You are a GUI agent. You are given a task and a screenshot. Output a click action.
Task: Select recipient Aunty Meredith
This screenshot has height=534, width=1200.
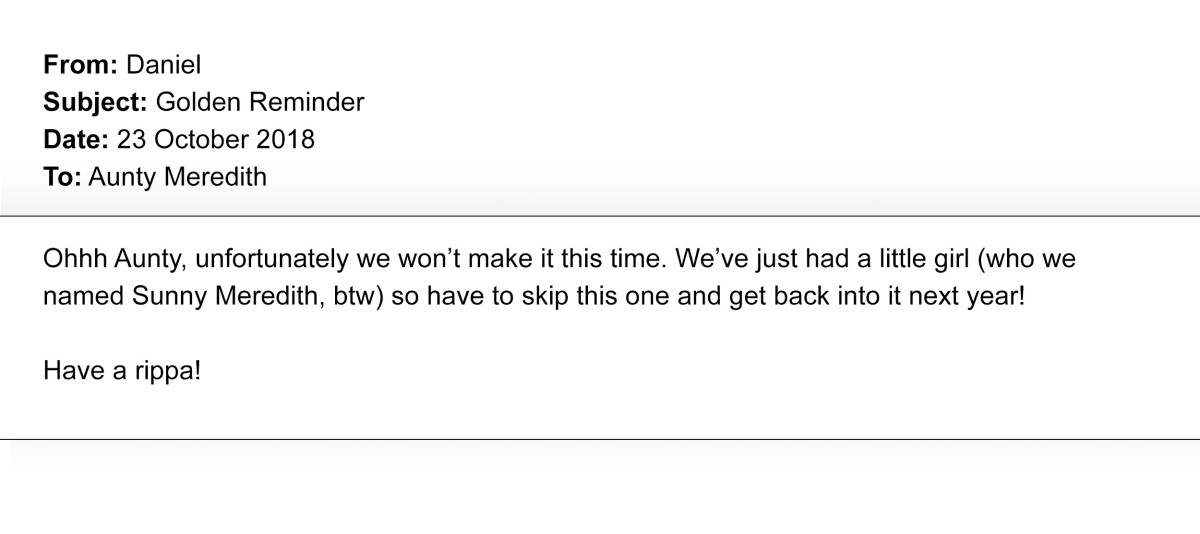tap(178, 177)
